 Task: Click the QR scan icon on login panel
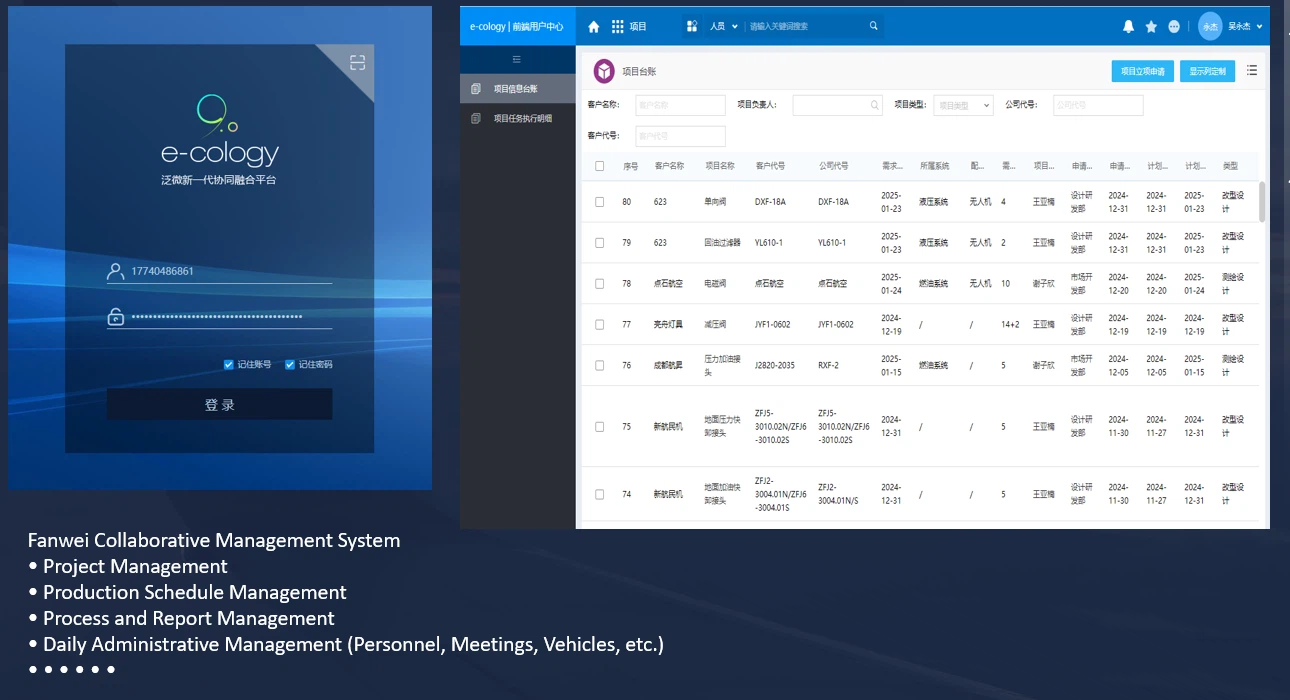point(358,63)
